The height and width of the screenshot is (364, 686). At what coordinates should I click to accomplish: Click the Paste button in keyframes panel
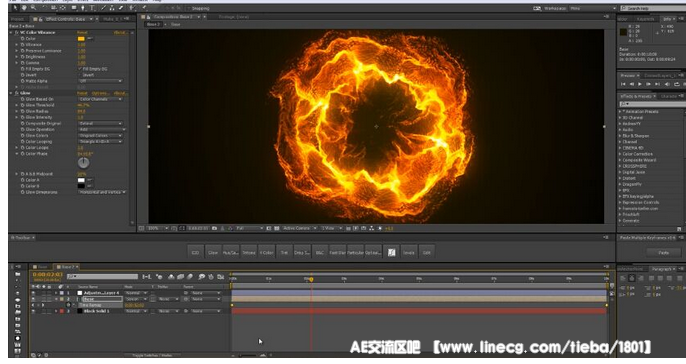(x=664, y=252)
